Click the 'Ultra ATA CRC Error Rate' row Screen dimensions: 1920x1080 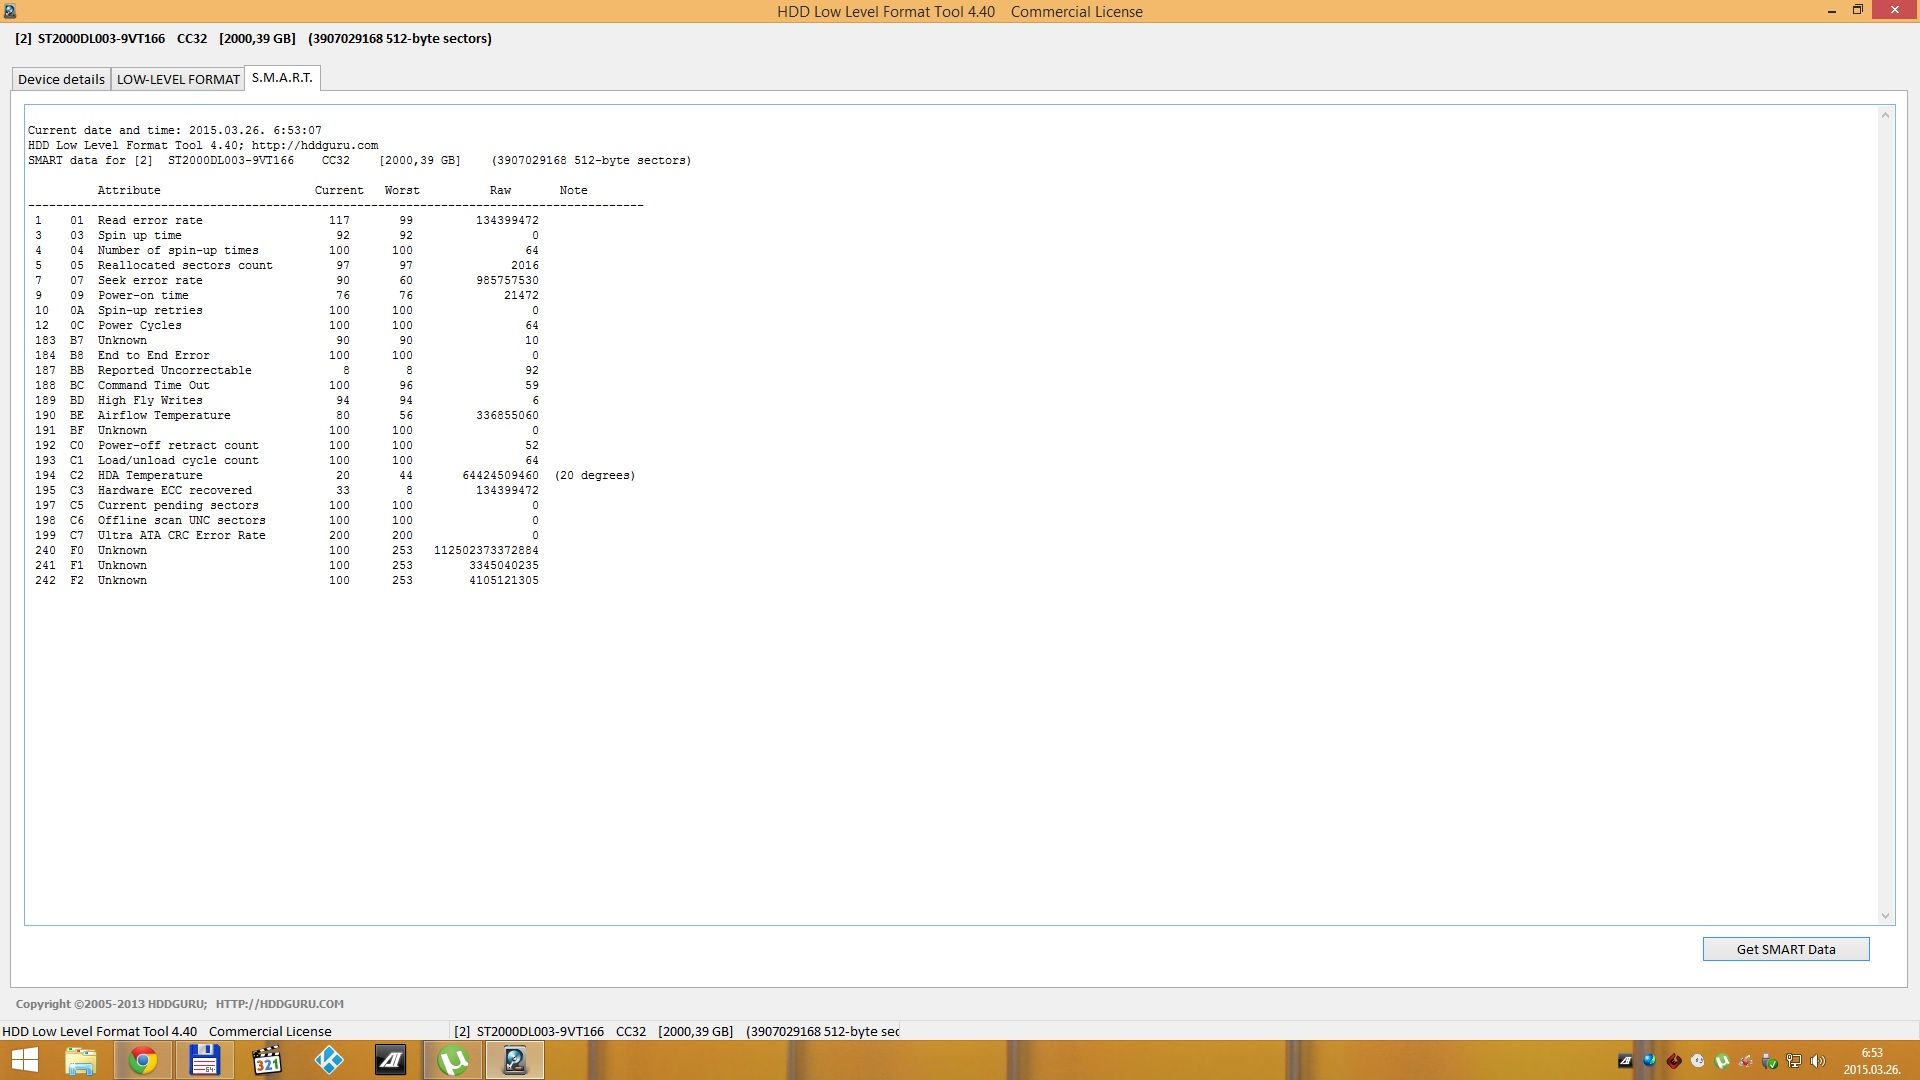point(287,535)
